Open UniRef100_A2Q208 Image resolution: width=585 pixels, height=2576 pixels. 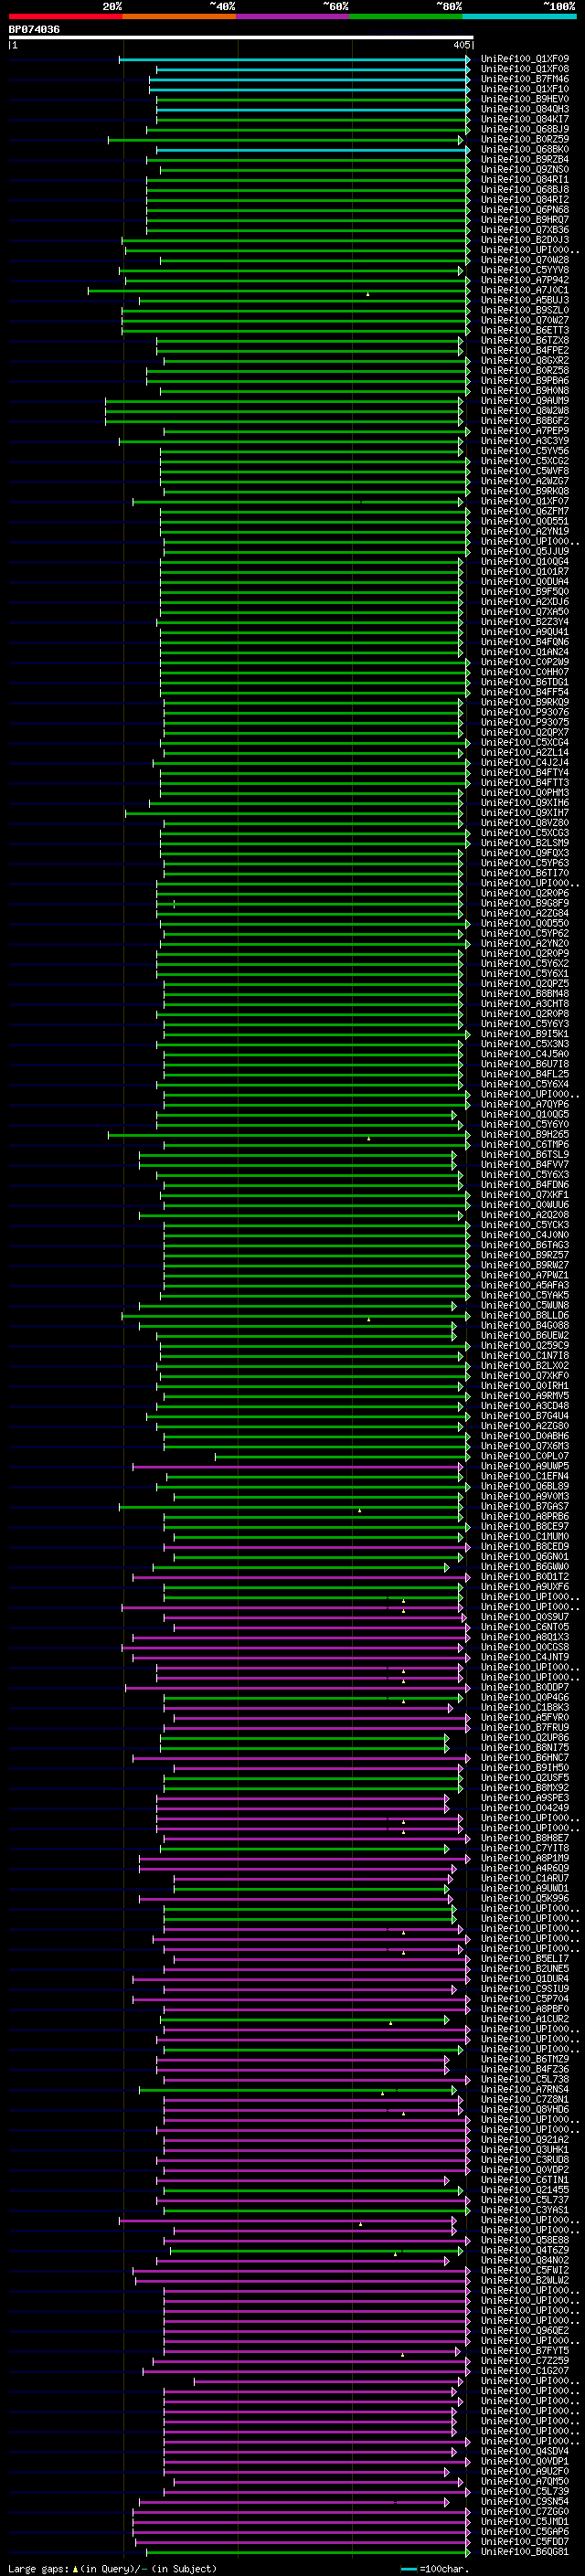coord(525,1215)
